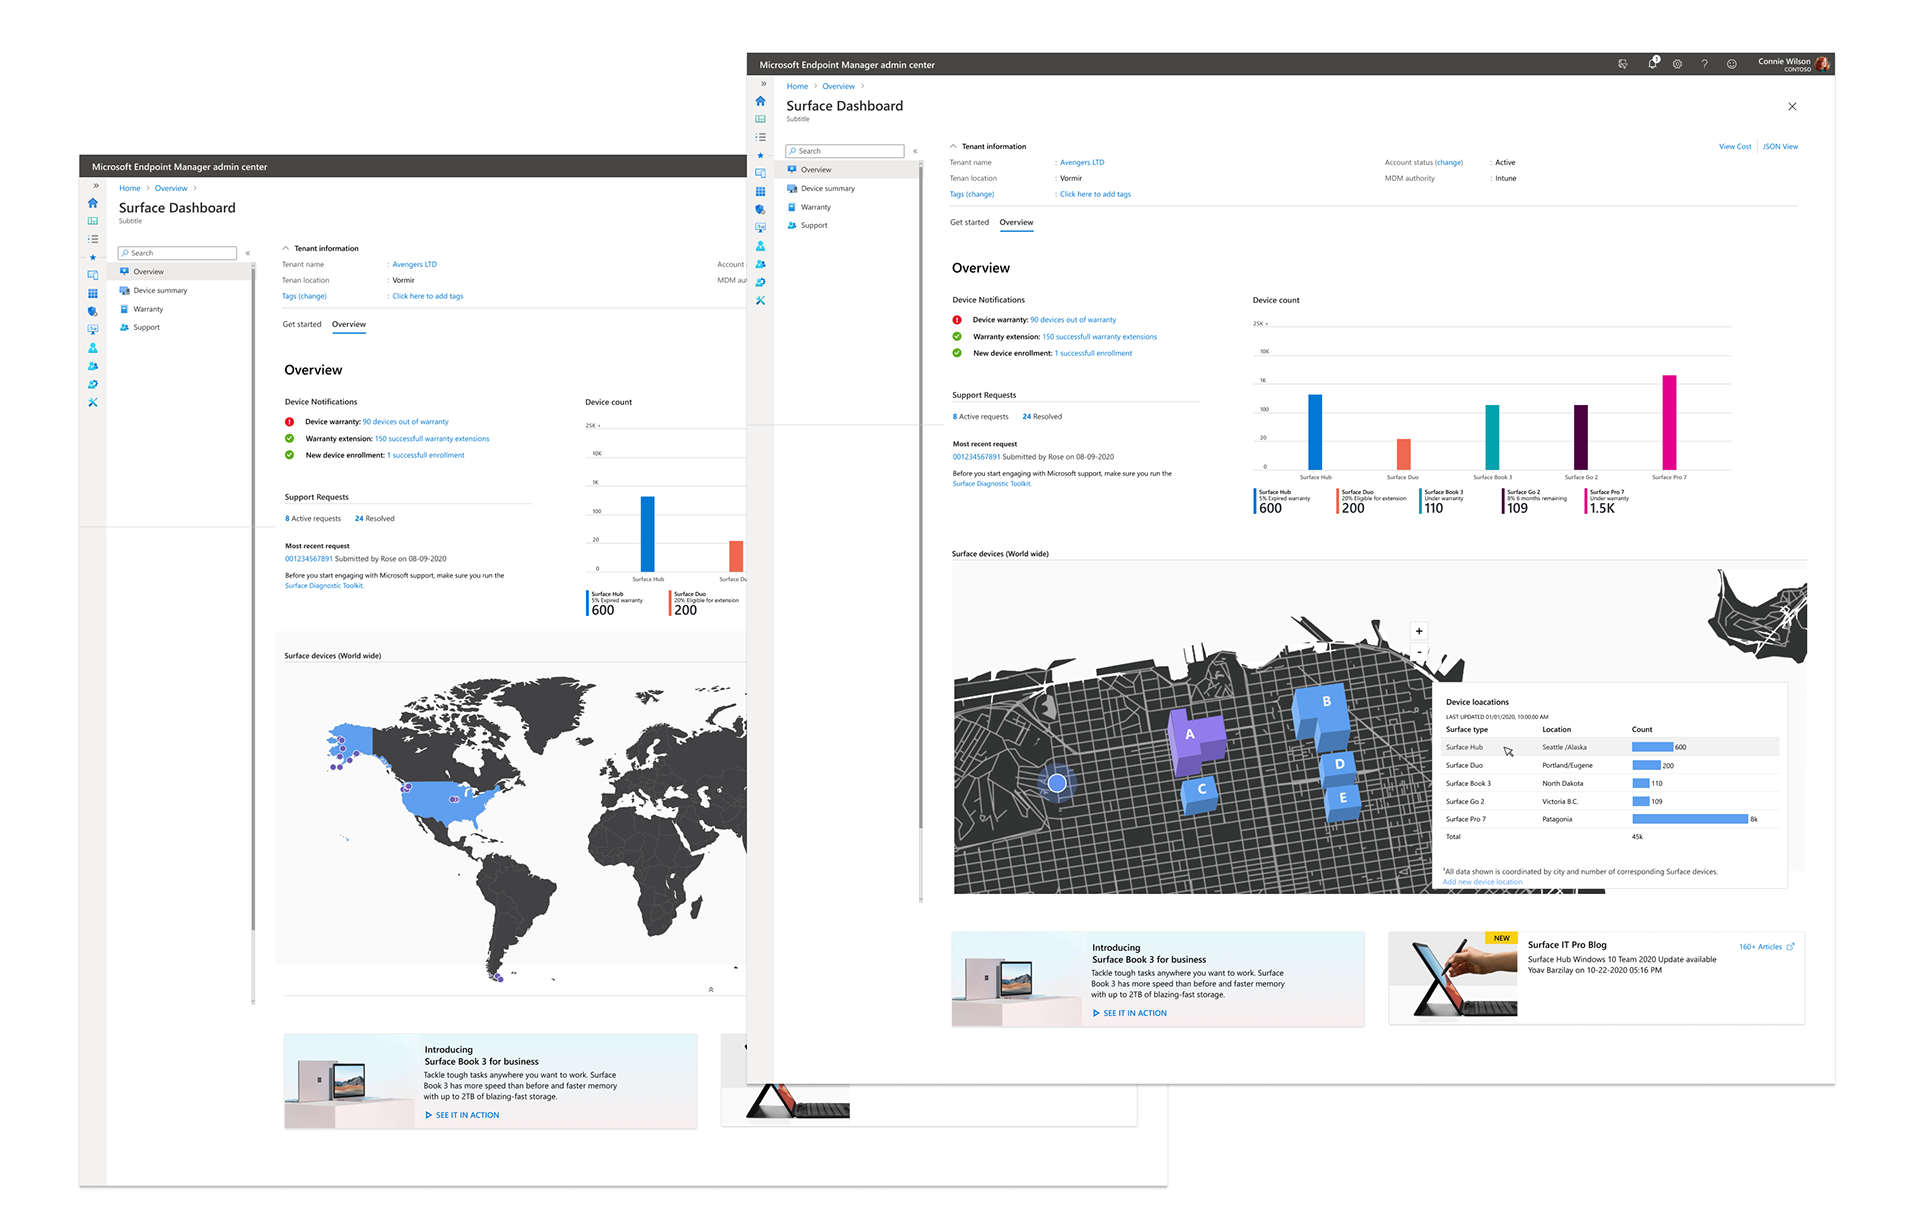Open Groups icon in front window sidebar
Screen dimensions: 1920x1231
click(760, 264)
